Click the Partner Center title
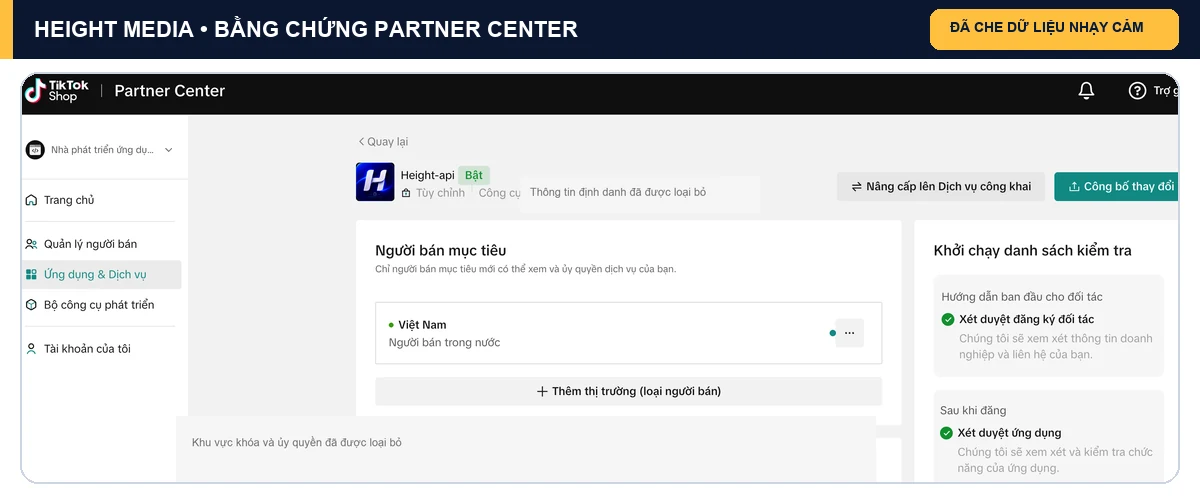The image size is (1200, 500). [170, 91]
